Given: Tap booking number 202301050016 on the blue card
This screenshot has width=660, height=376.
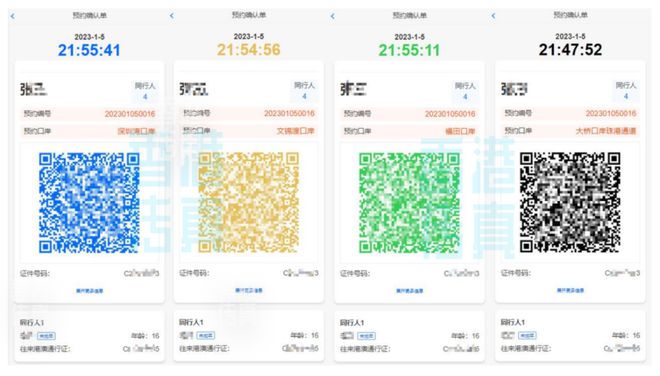Looking at the screenshot, I should (x=130, y=114).
